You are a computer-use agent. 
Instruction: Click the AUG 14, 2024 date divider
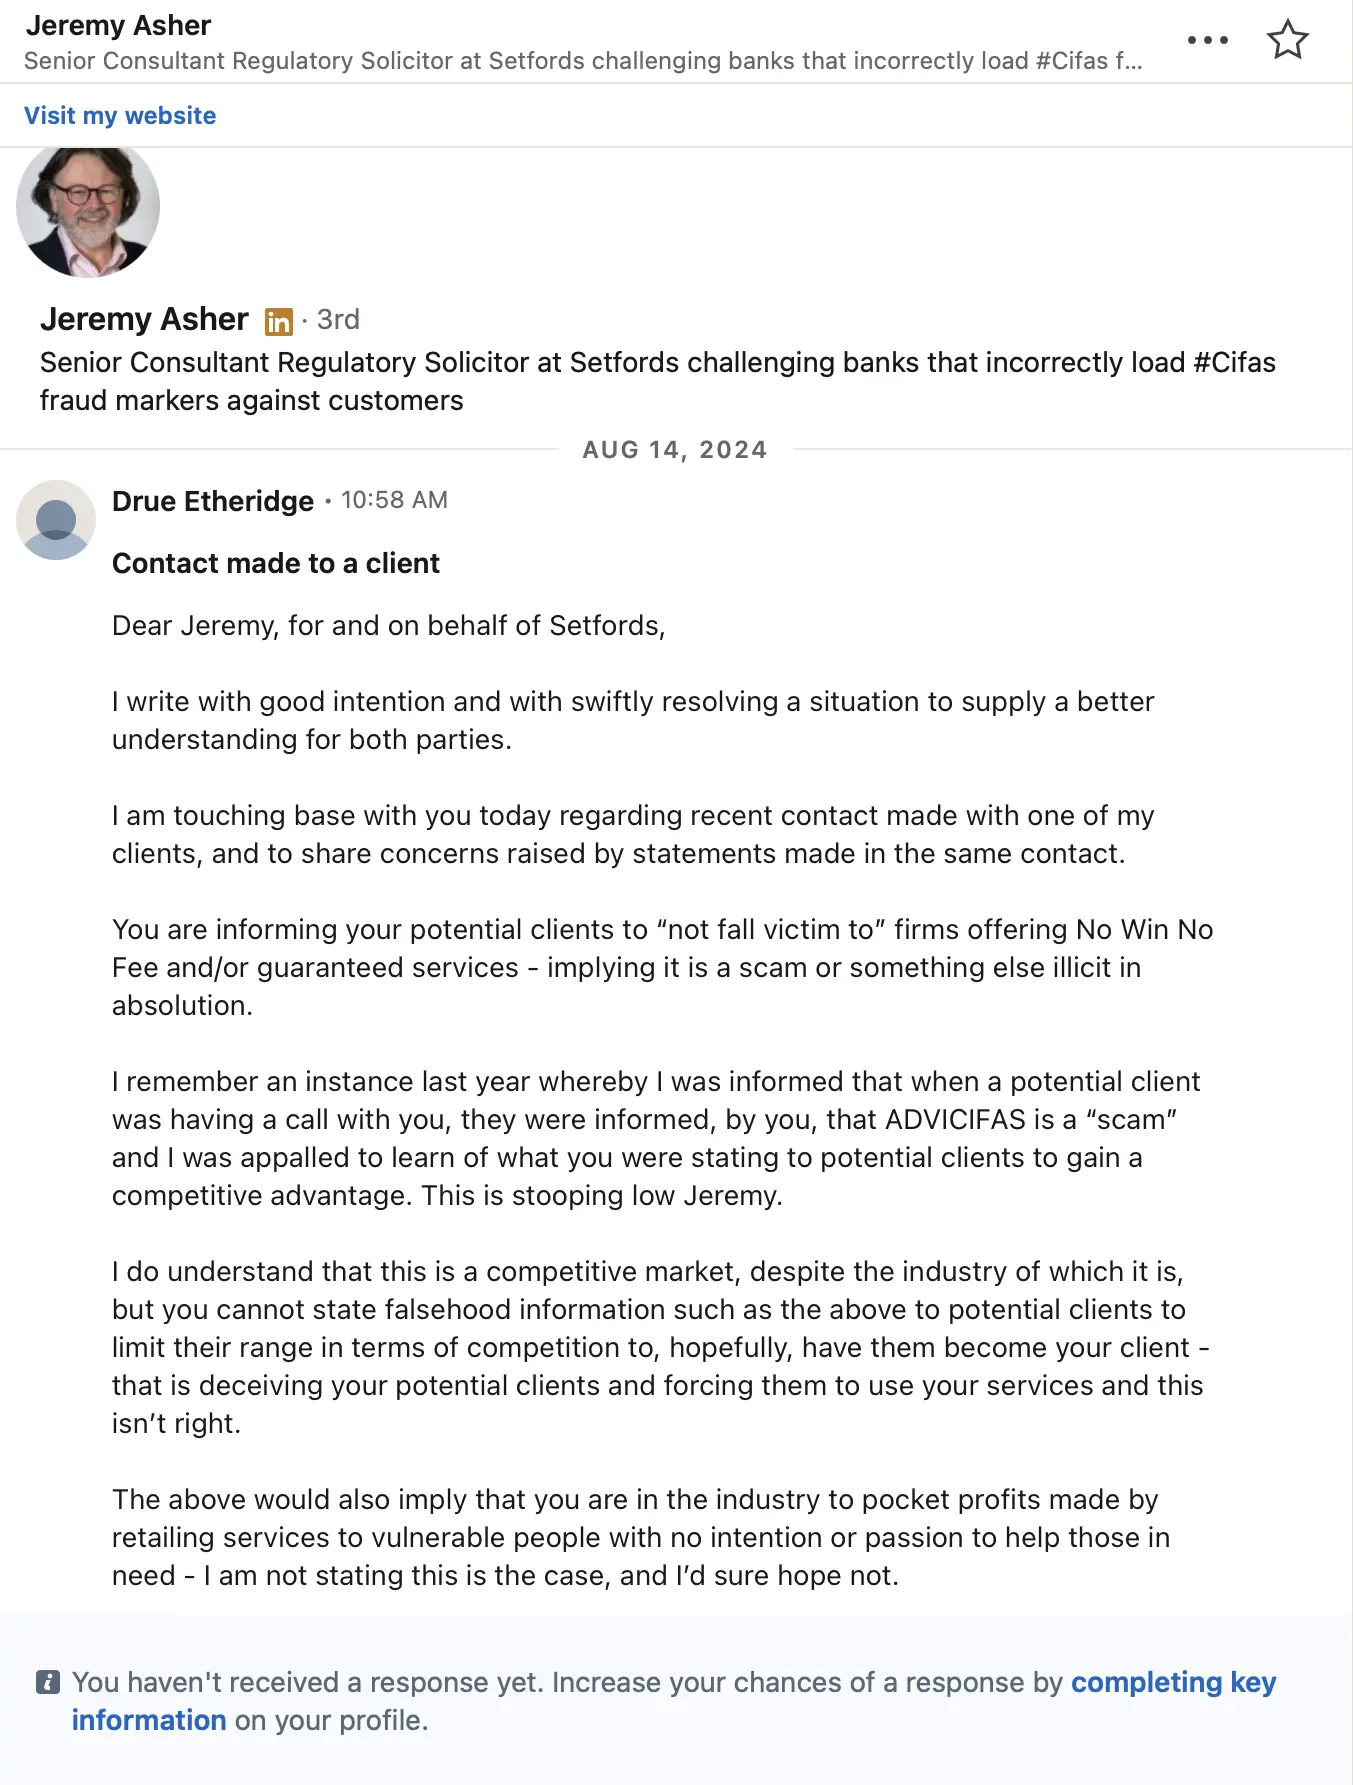675,450
